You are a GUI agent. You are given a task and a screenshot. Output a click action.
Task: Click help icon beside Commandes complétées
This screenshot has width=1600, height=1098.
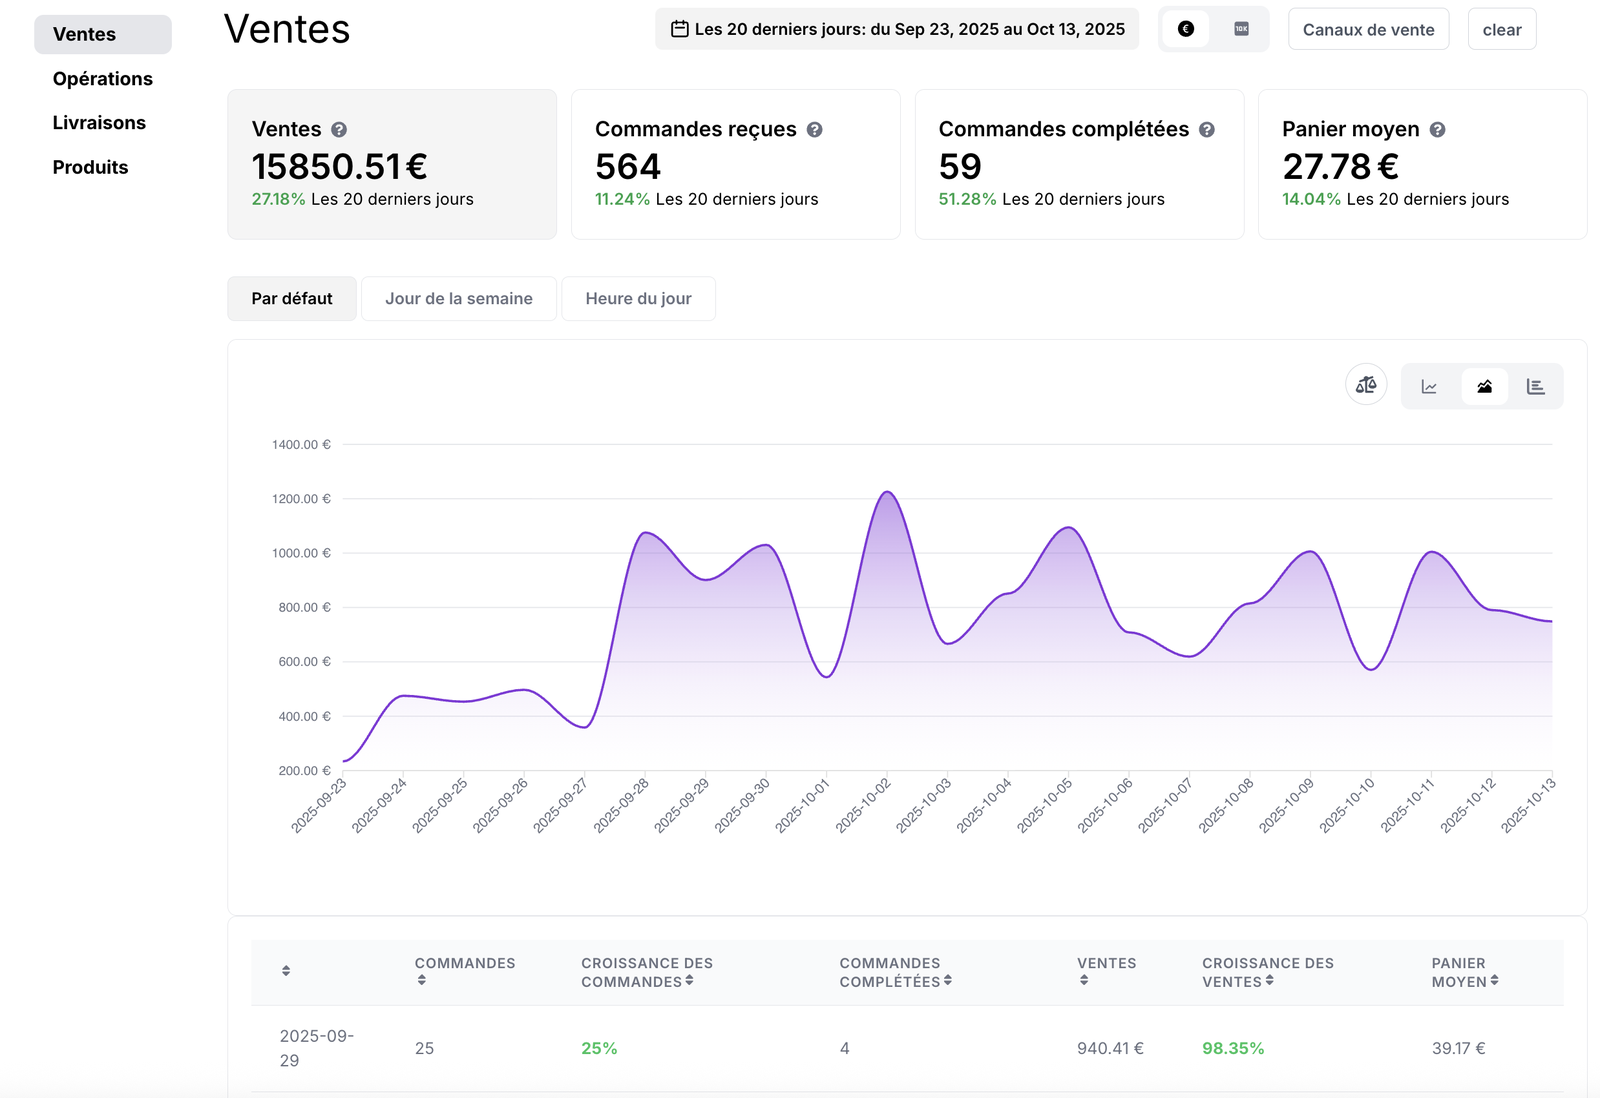point(1207,130)
